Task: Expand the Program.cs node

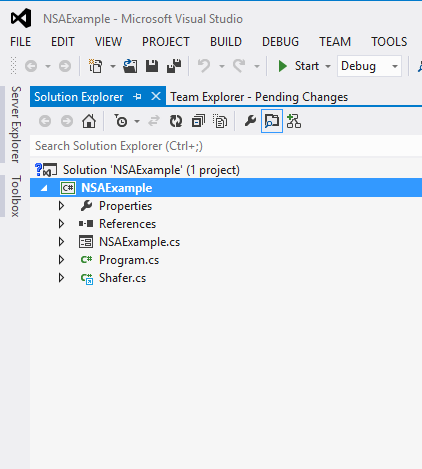Action: click(61, 260)
